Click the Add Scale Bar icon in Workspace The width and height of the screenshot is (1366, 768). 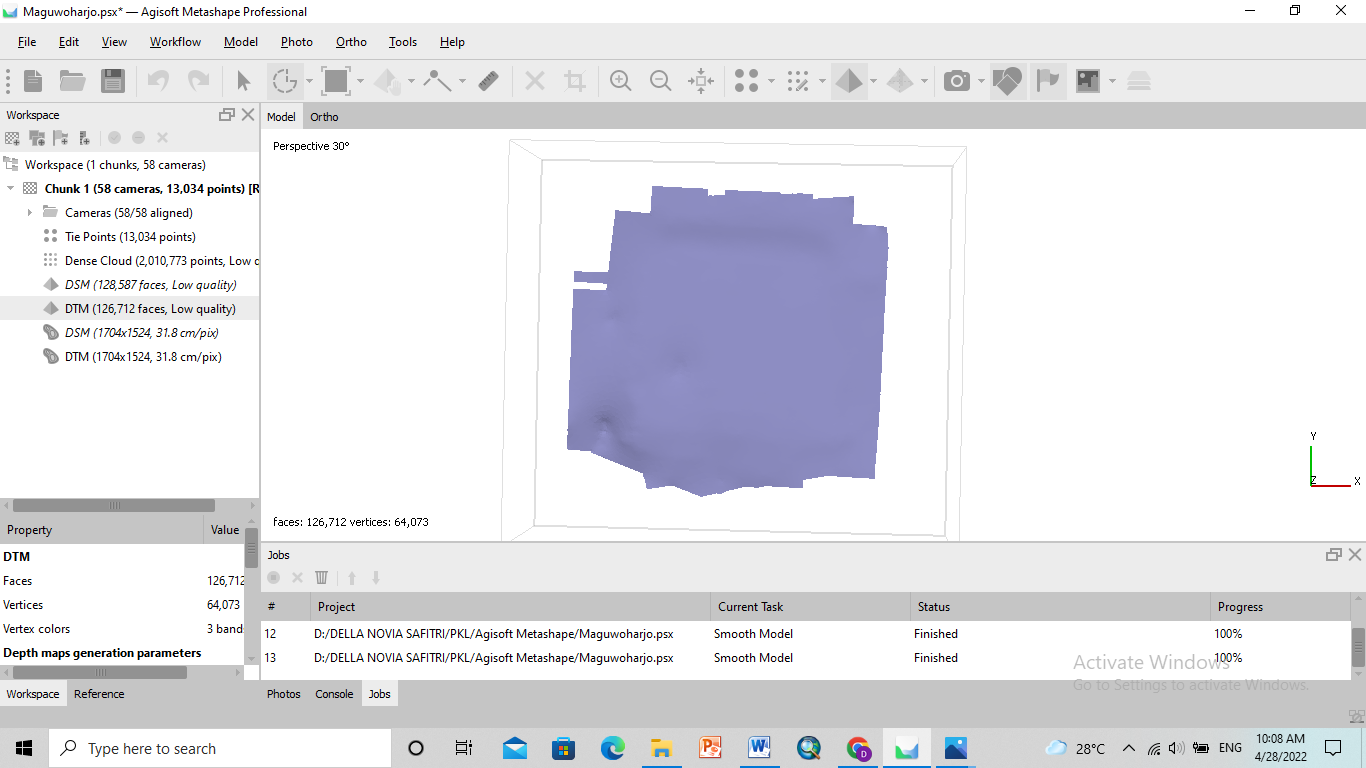(85, 138)
